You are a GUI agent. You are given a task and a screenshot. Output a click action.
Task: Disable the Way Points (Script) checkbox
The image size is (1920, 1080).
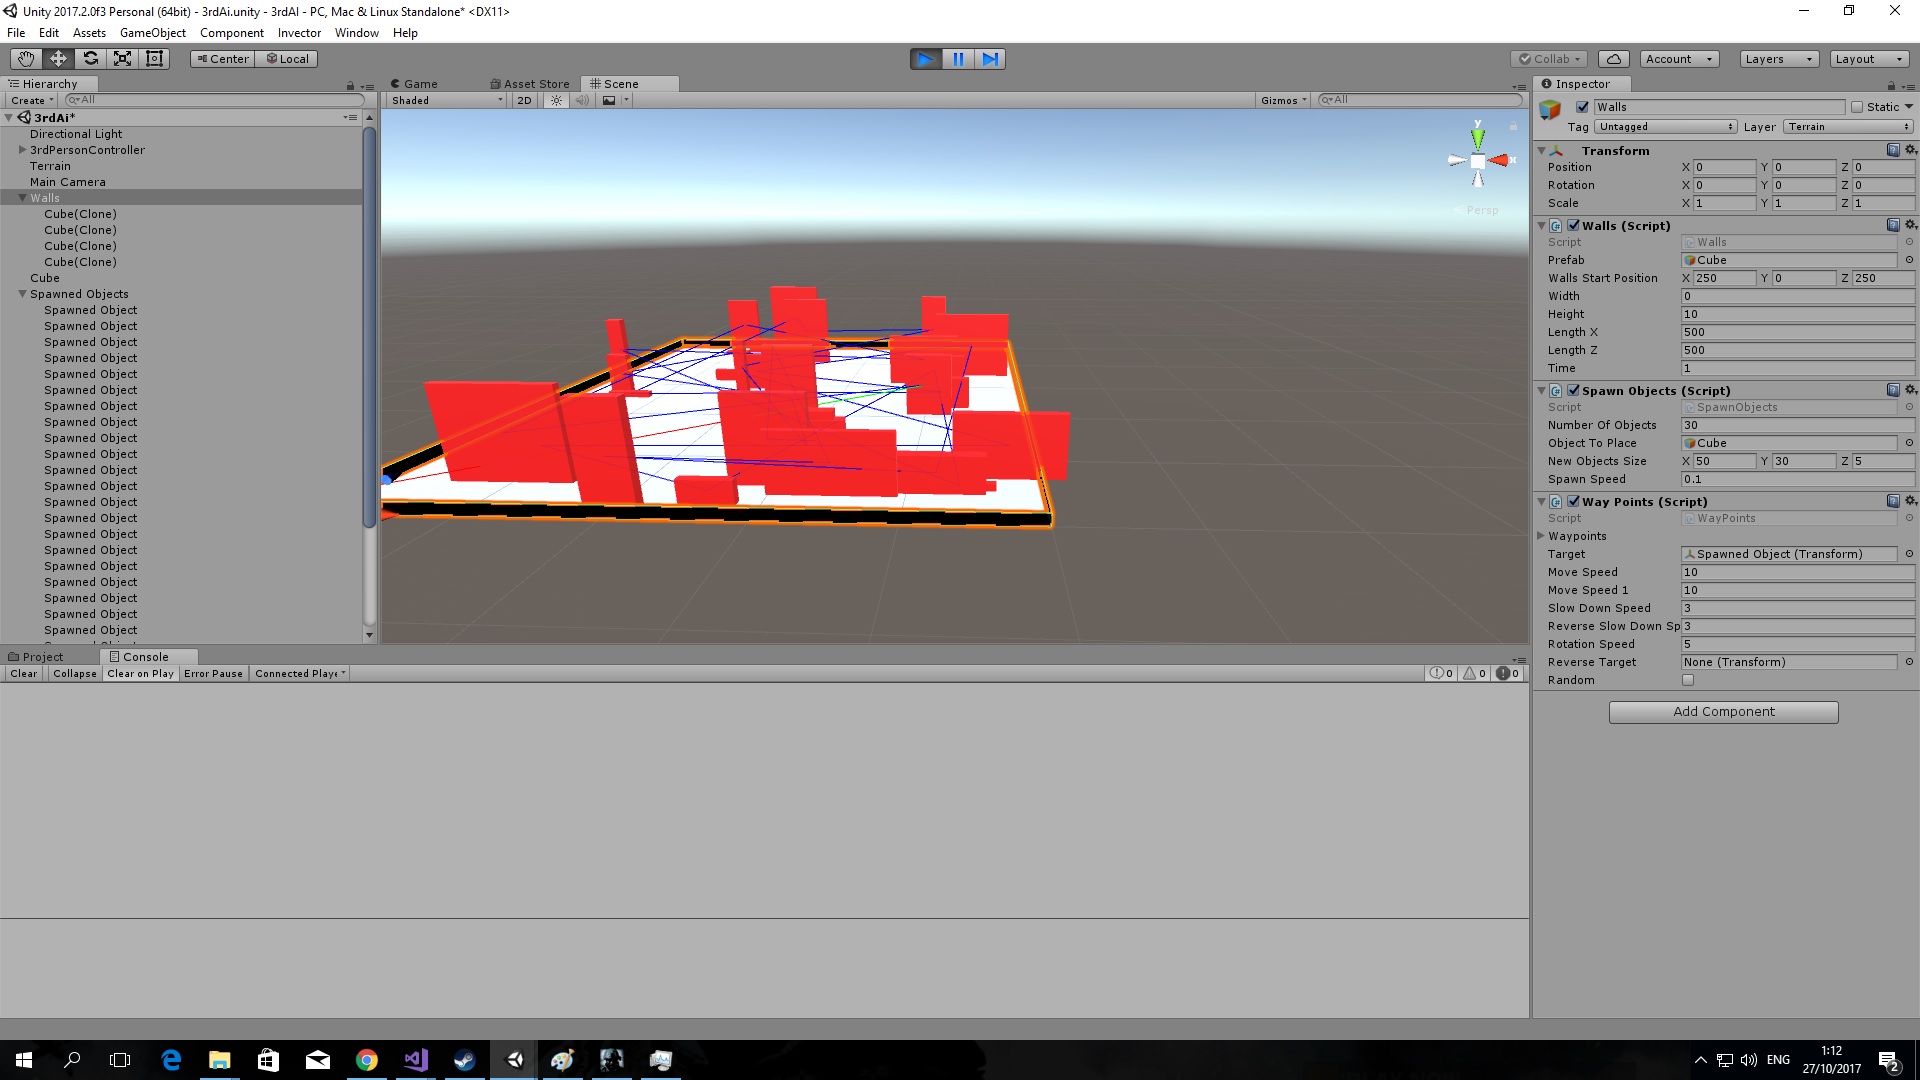1574,501
